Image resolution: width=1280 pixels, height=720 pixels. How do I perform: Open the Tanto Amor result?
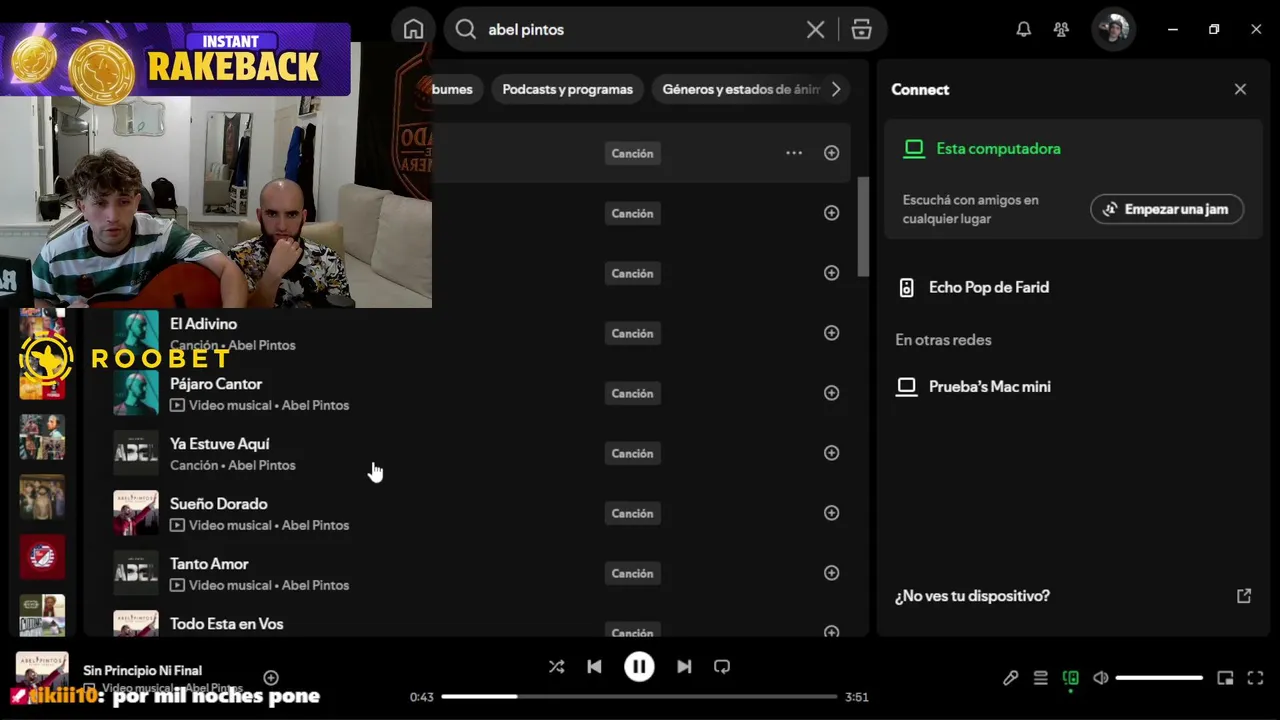(x=209, y=564)
